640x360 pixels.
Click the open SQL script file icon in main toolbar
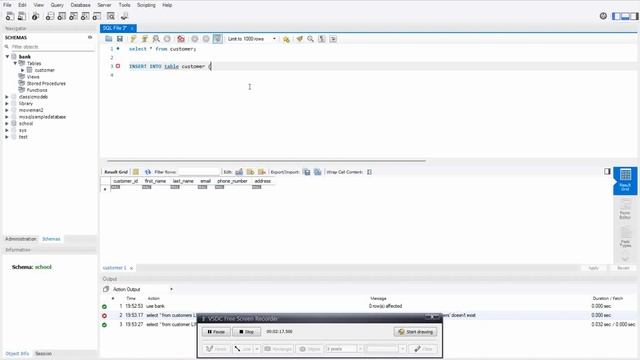pos(22,16)
